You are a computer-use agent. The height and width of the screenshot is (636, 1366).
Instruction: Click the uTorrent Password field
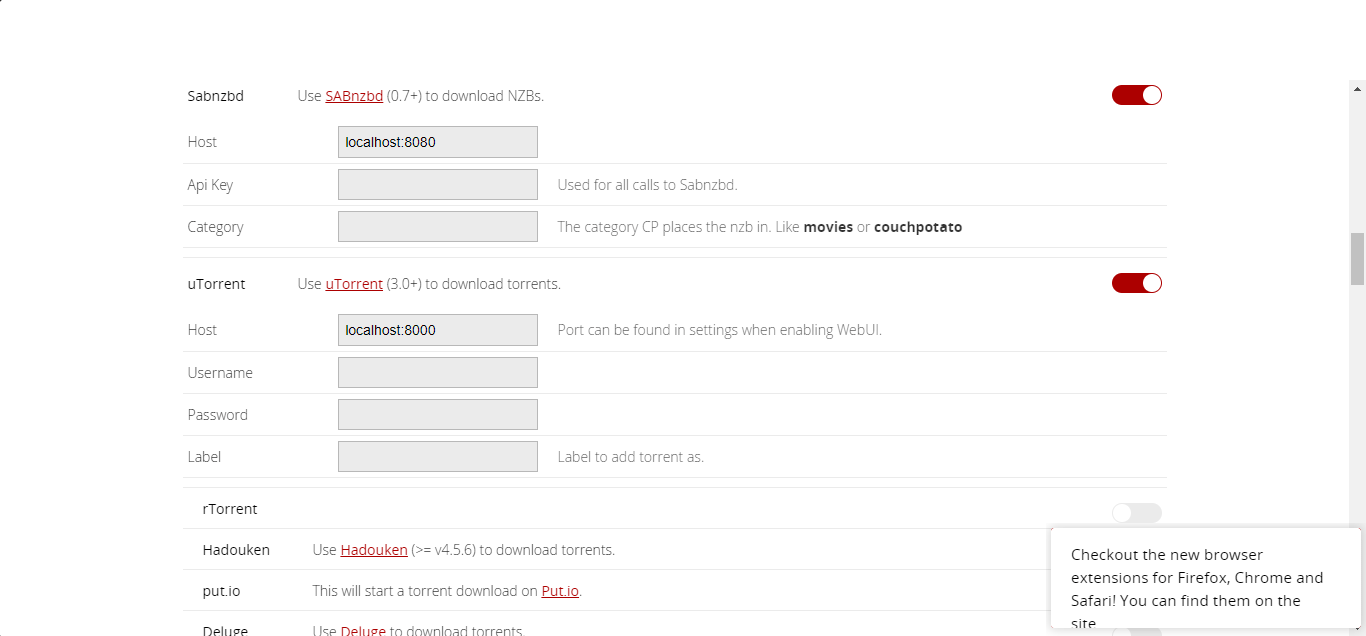[437, 414]
